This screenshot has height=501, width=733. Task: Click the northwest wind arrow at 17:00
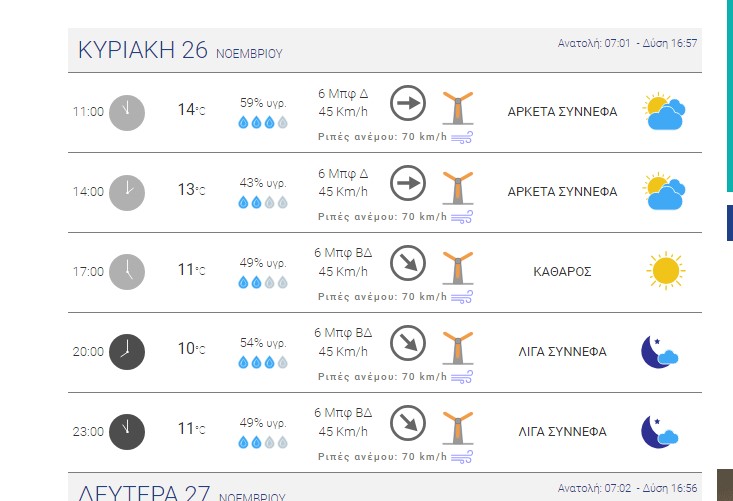(x=408, y=262)
